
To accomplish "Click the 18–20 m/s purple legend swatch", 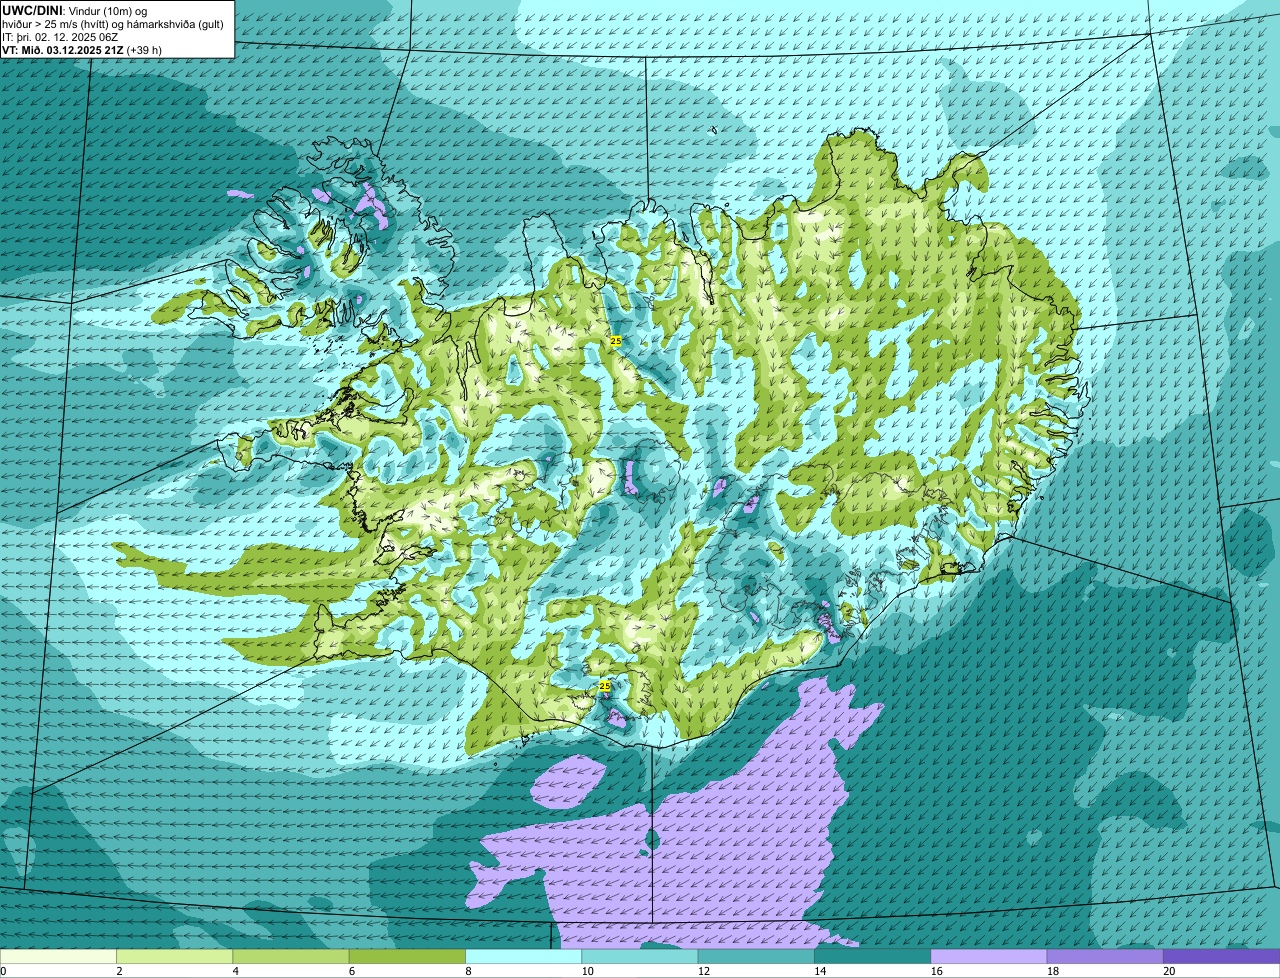I will (x=1105, y=957).
